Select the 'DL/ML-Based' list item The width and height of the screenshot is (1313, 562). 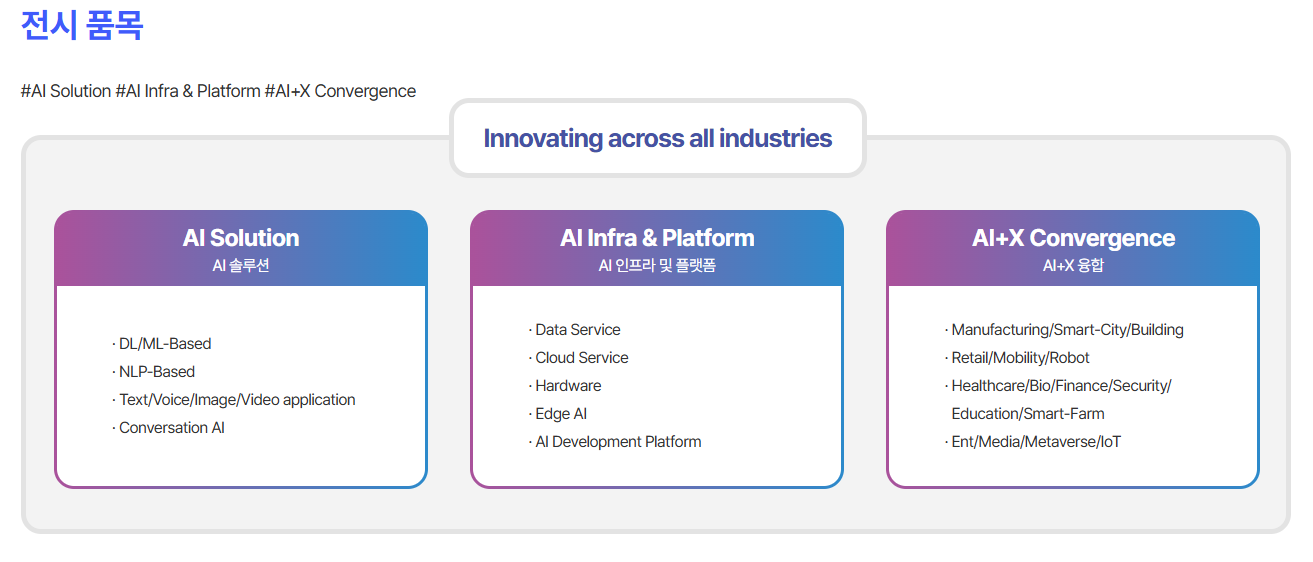point(162,344)
